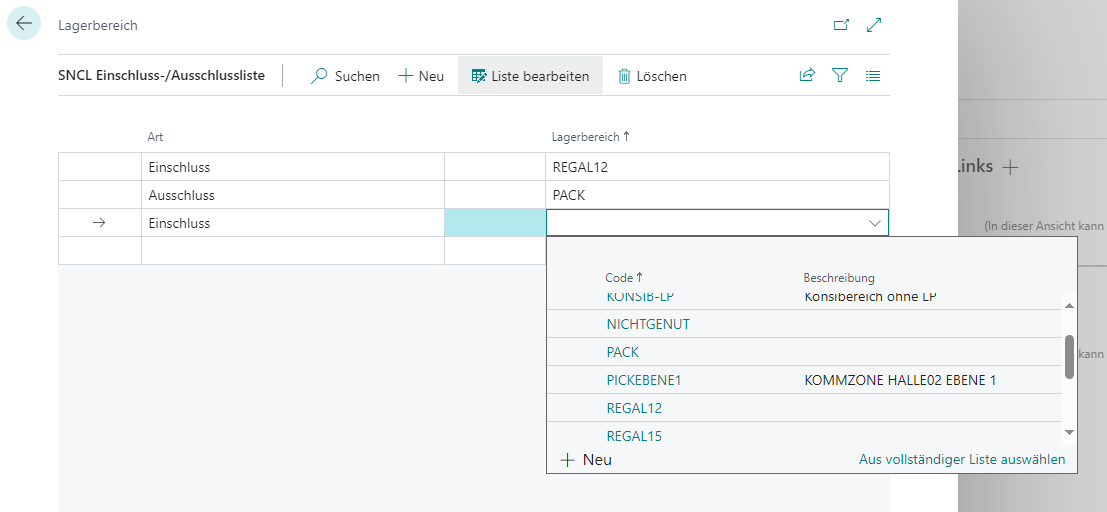Click the expand page diagonal arrows icon
This screenshot has width=1107, height=512.
pyautogui.click(x=874, y=25)
